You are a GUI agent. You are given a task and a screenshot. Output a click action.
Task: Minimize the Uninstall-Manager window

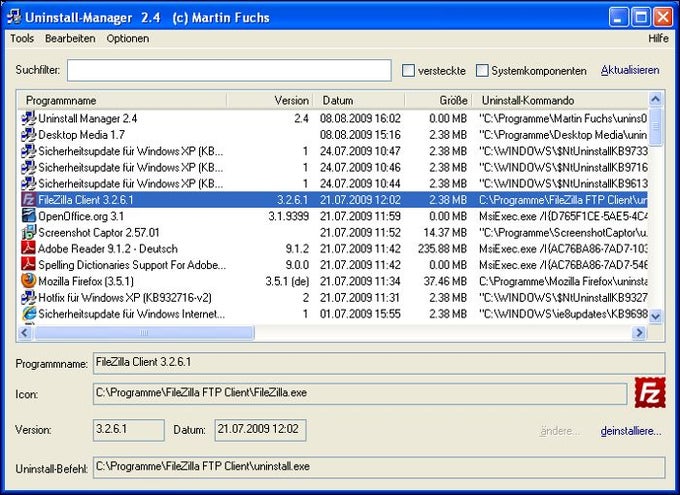coord(618,17)
